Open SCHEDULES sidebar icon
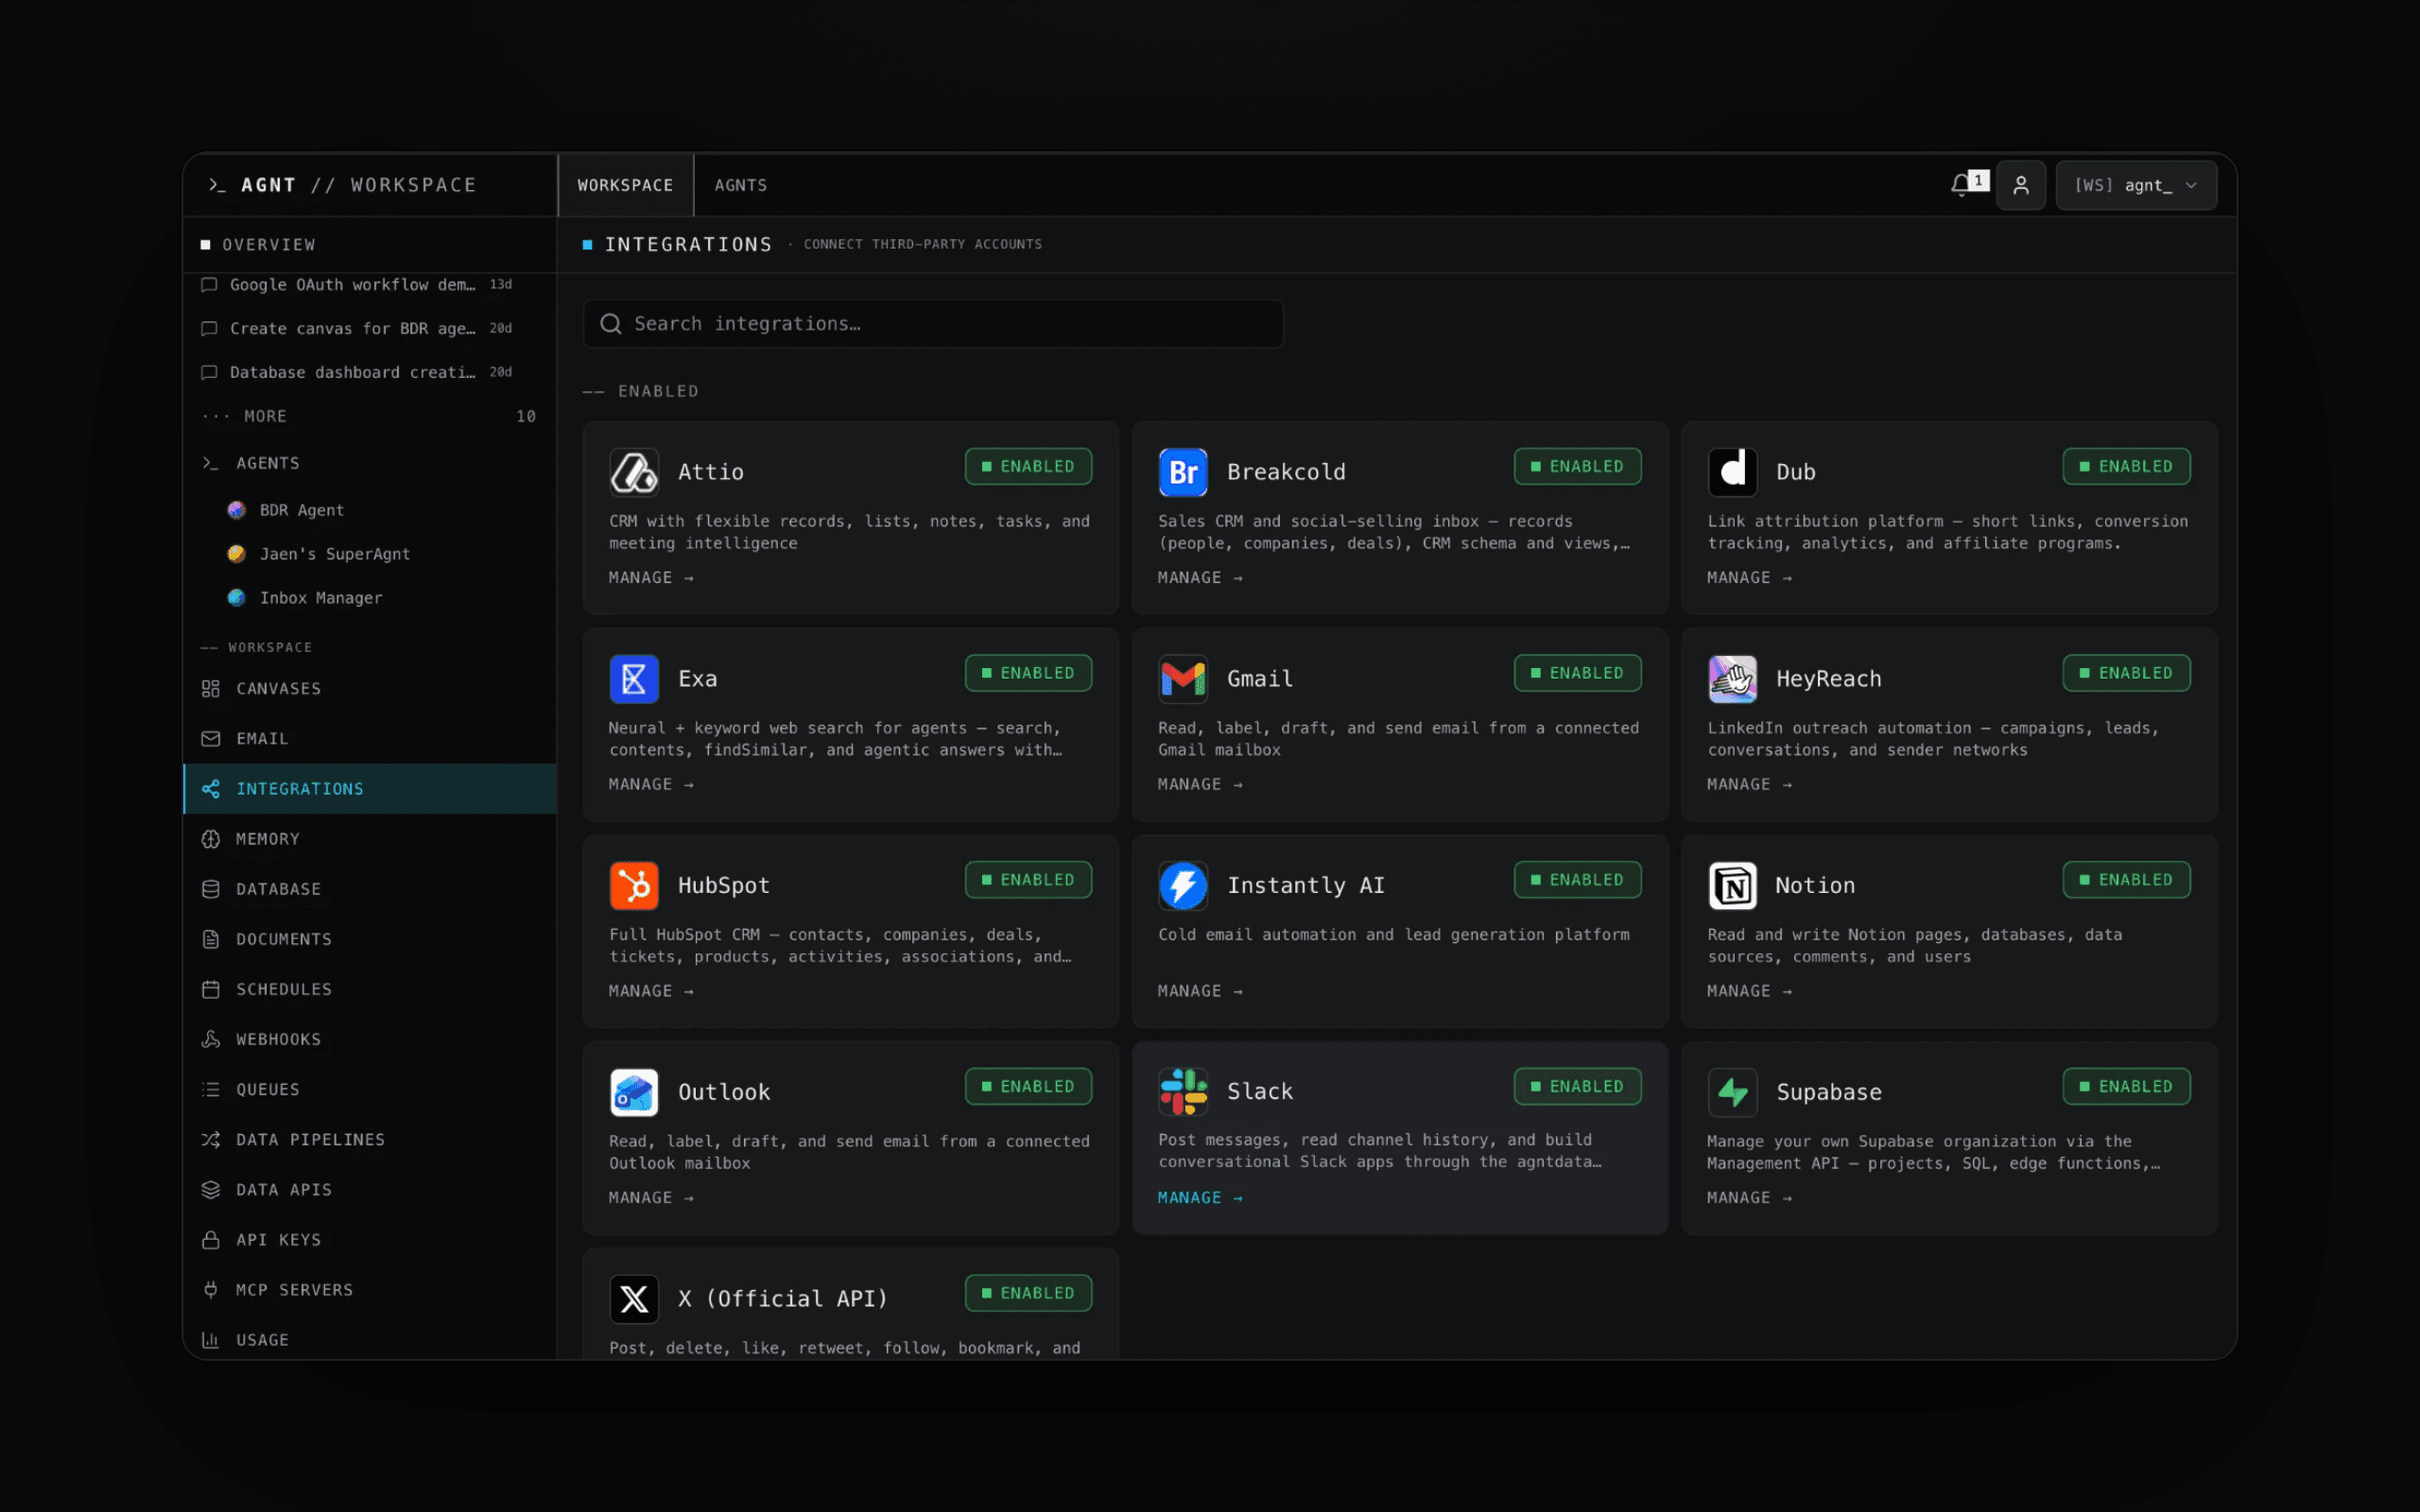Image resolution: width=2420 pixels, height=1512 pixels. (x=210, y=989)
